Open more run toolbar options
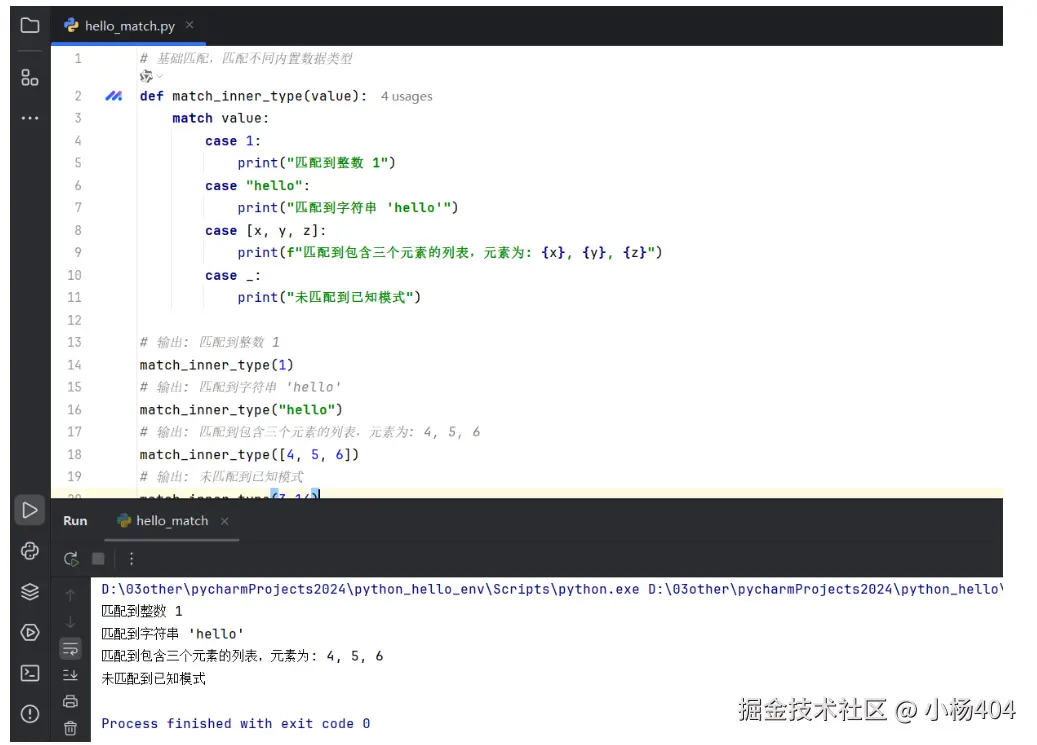 pos(132,559)
